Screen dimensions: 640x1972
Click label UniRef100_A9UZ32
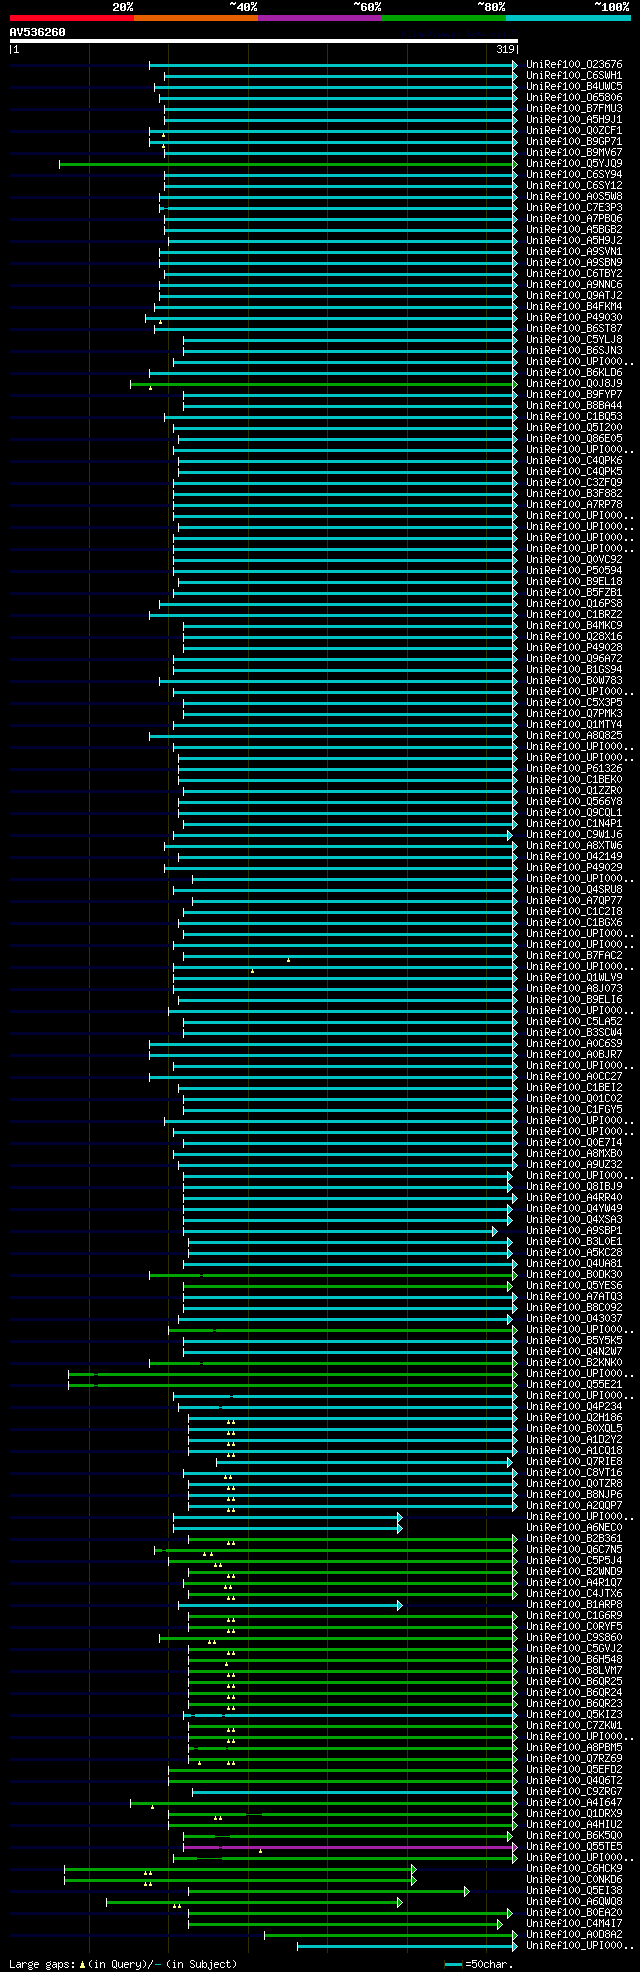click(574, 1165)
